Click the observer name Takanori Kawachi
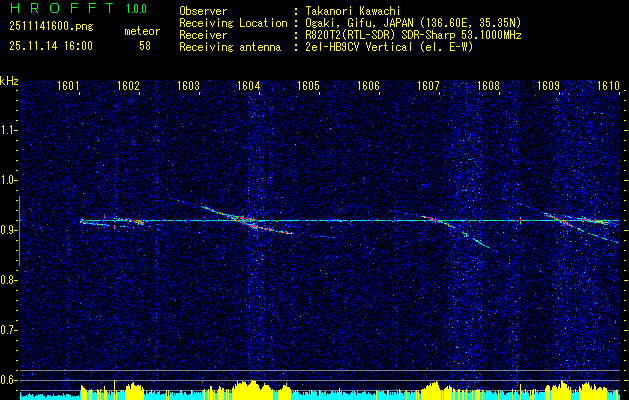 [353, 11]
